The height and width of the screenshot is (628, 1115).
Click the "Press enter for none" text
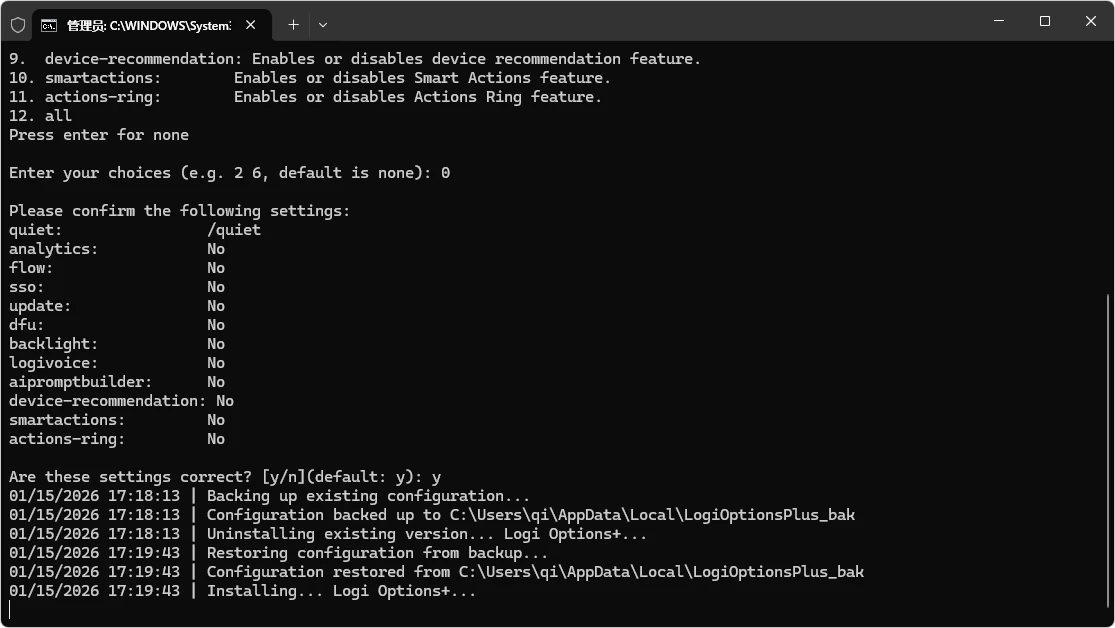point(99,135)
